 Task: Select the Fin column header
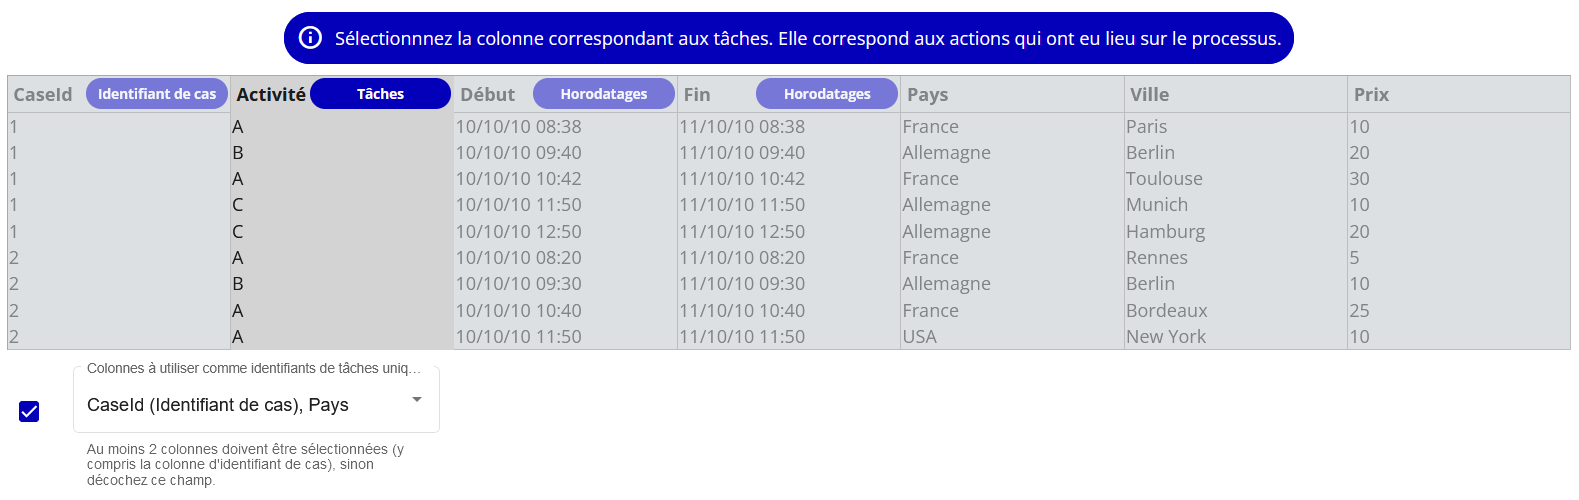pyautogui.click(x=697, y=94)
